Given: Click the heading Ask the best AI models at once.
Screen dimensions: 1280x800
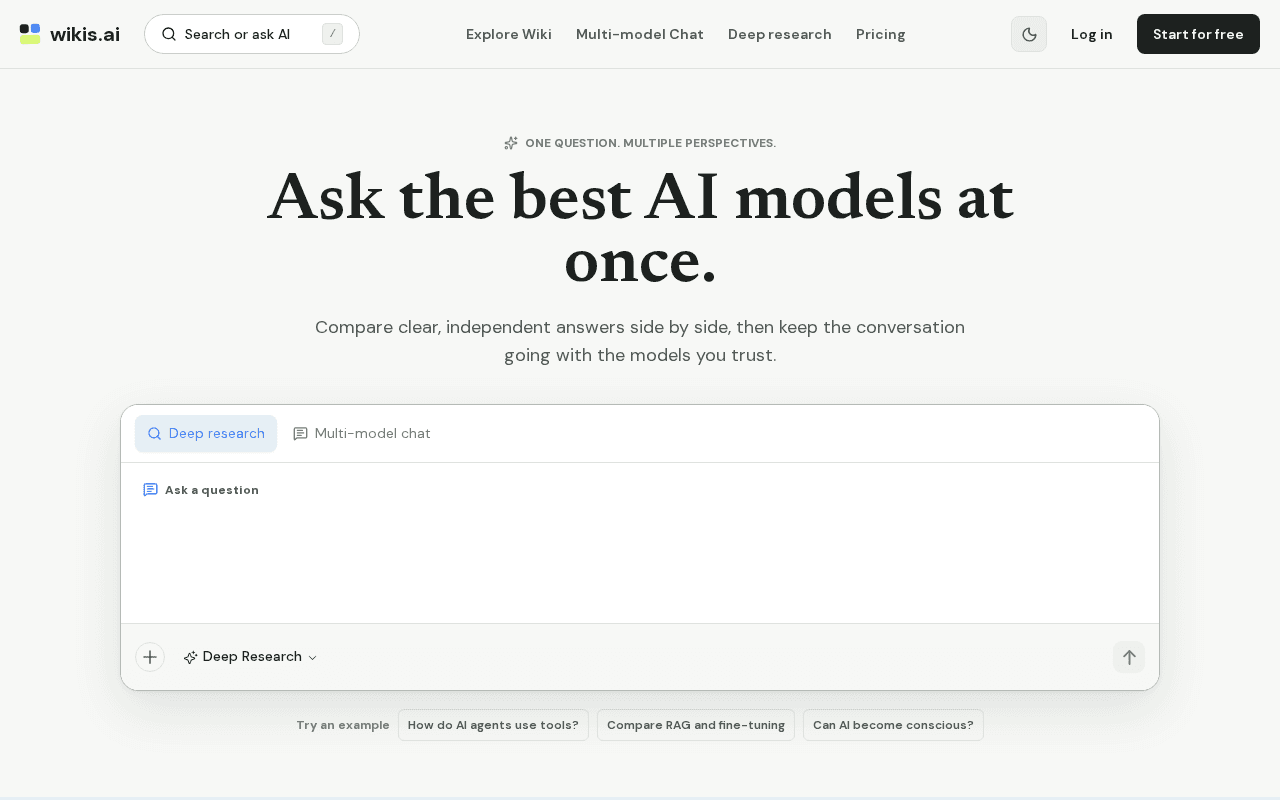Looking at the screenshot, I should pyautogui.click(x=640, y=228).
